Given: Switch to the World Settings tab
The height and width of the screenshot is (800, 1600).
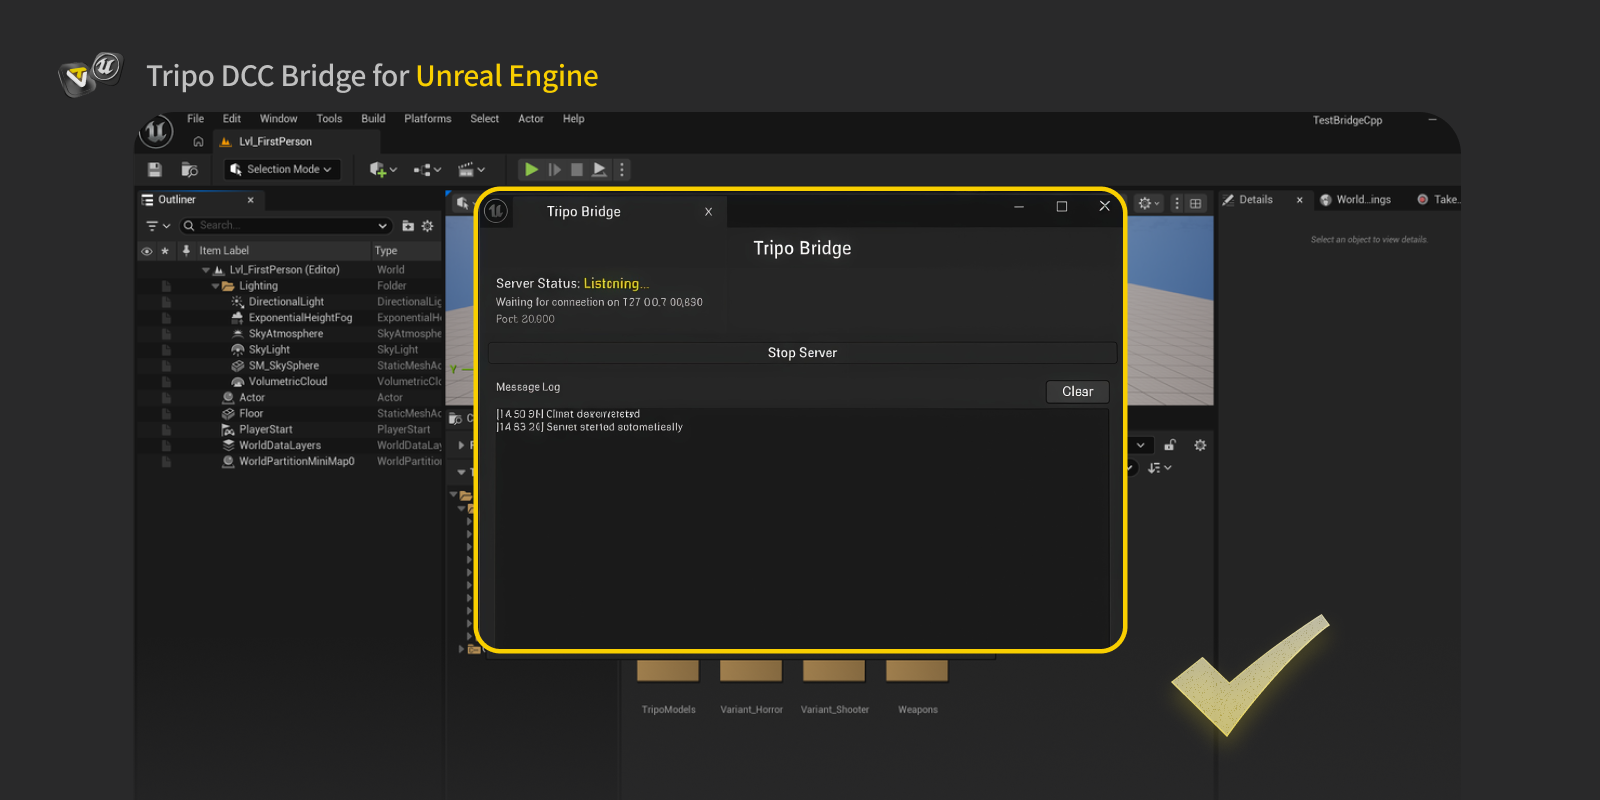Looking at the screenshot, I should [x=1356, y=200].
